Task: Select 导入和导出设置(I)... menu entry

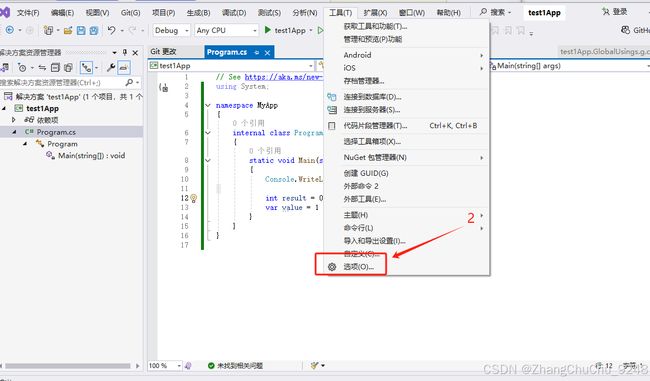Action: [x=374, y=240]
